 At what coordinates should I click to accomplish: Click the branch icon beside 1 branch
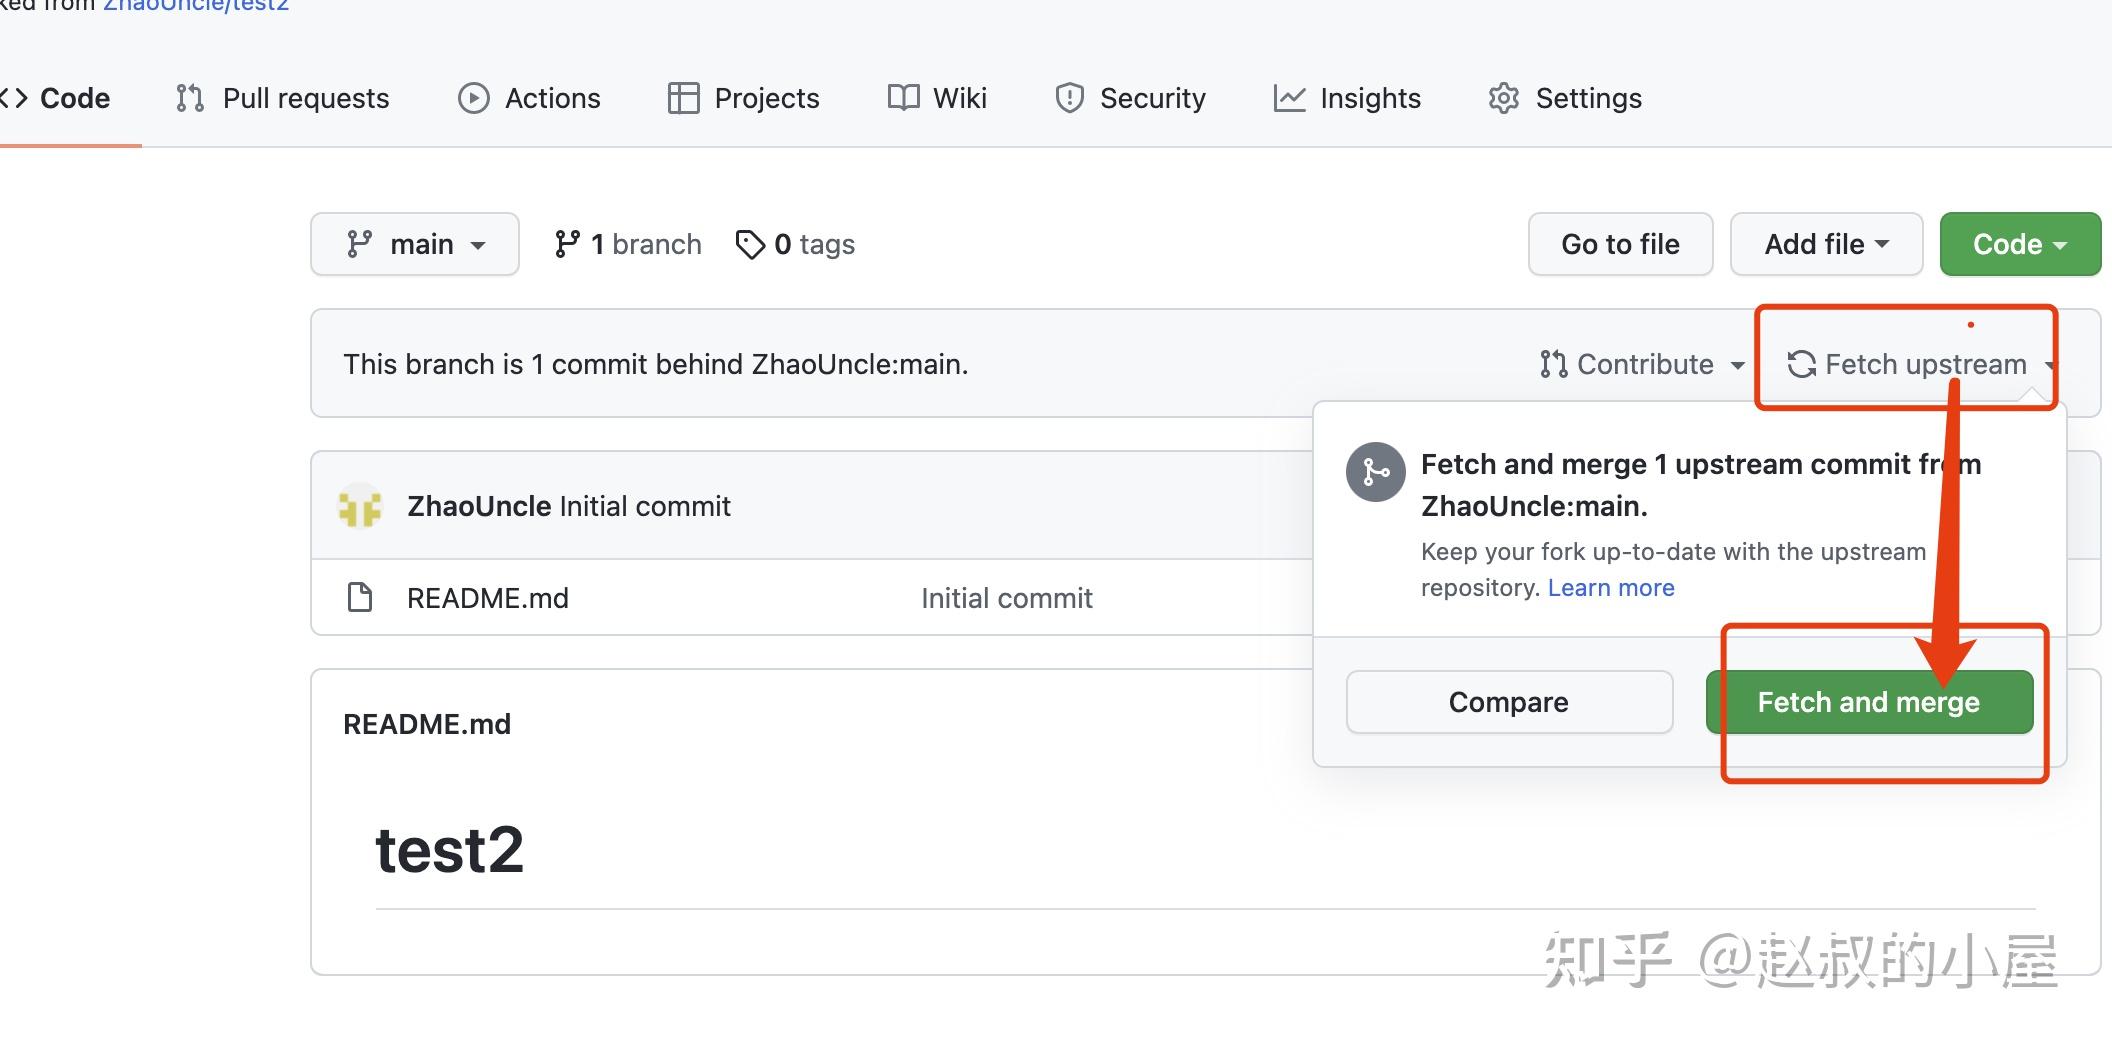pos(567,244)
